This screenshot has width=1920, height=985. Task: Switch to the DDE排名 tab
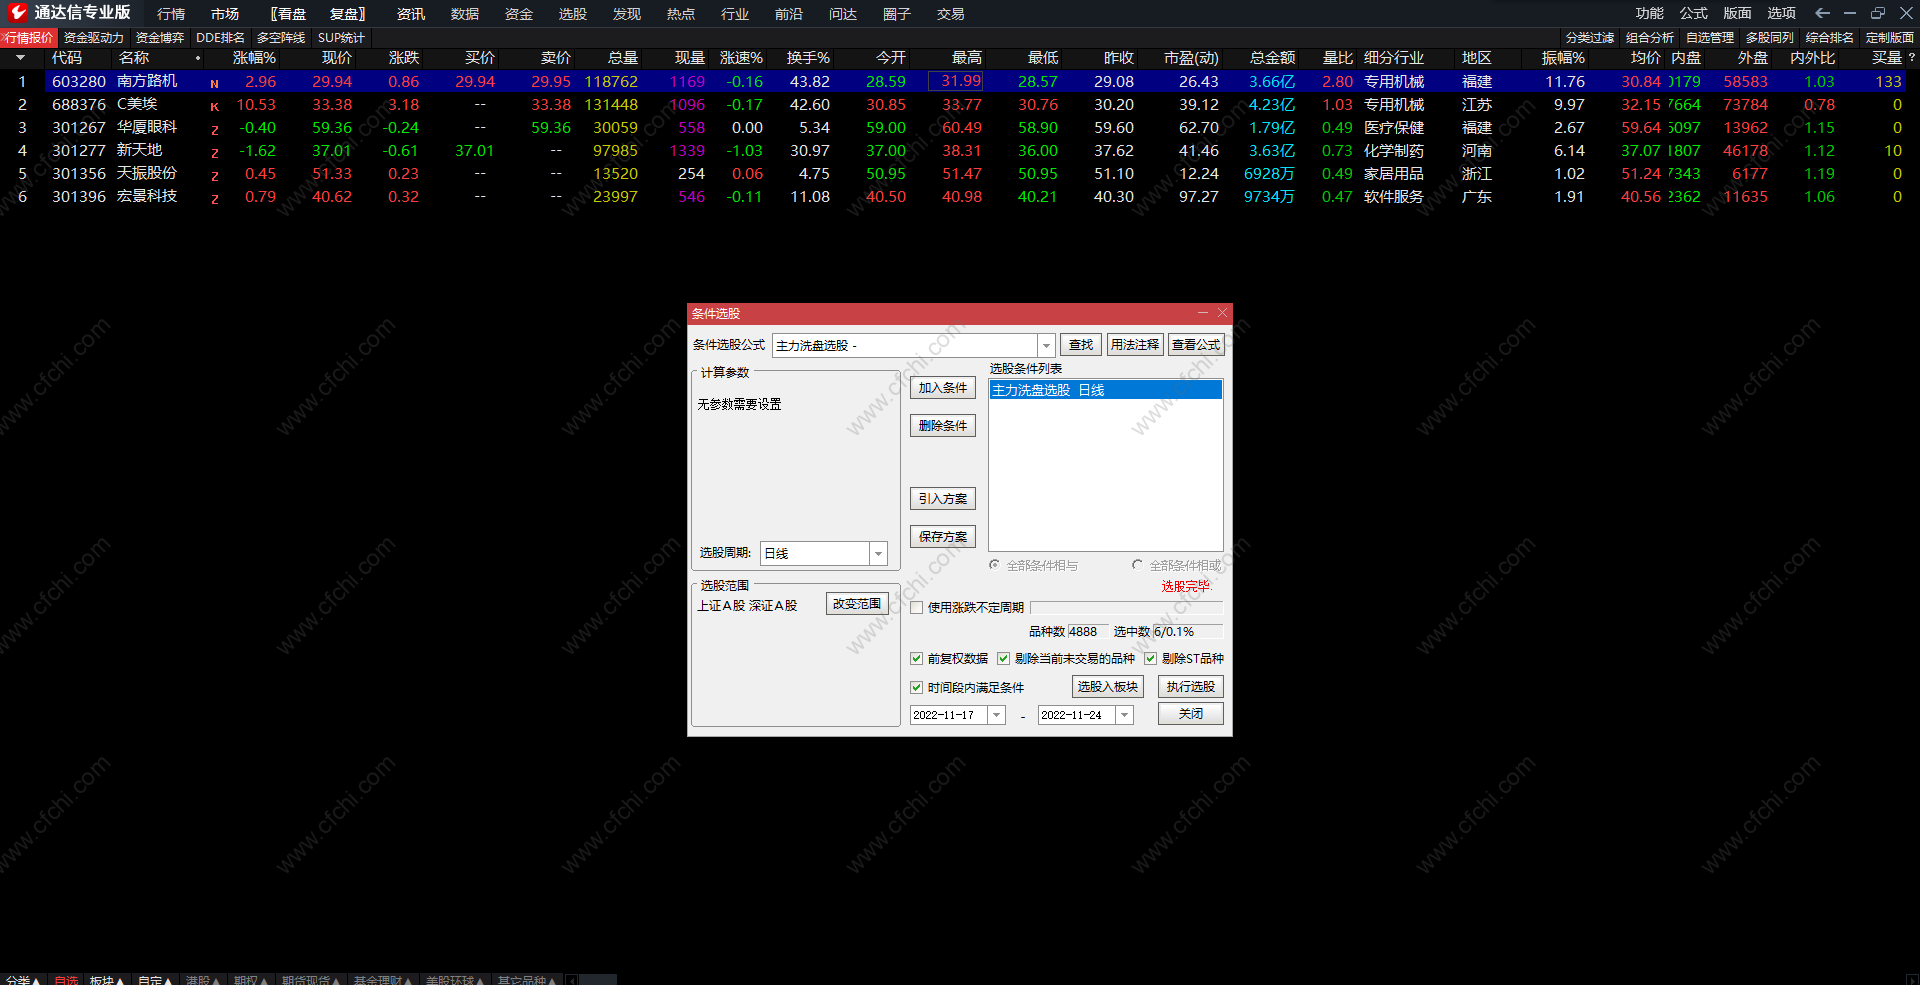[220, 38]
